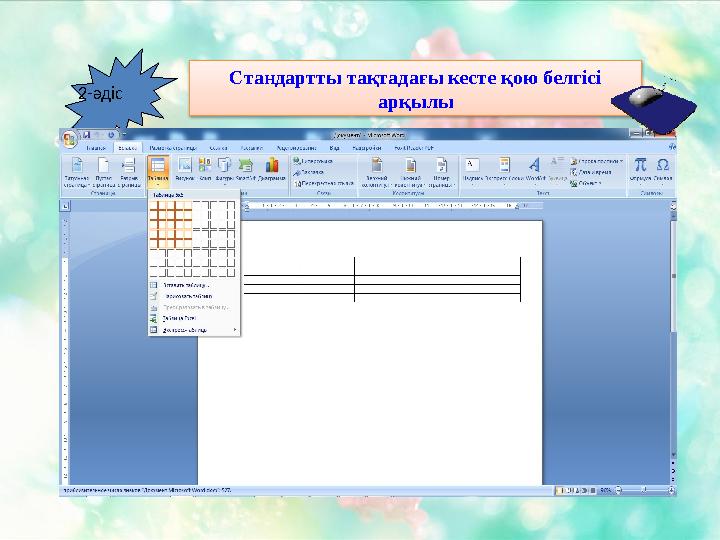The width and height of the screenshot is (720, 540).
Task: Click the tab selector above vertical ruler
Action: click(x=65, y=206)
